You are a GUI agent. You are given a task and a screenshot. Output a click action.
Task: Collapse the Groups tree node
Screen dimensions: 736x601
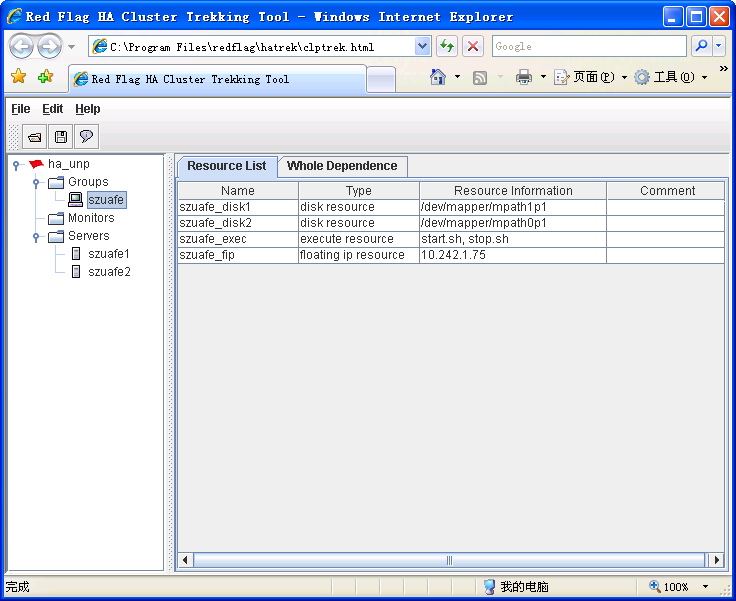point(36,182)
